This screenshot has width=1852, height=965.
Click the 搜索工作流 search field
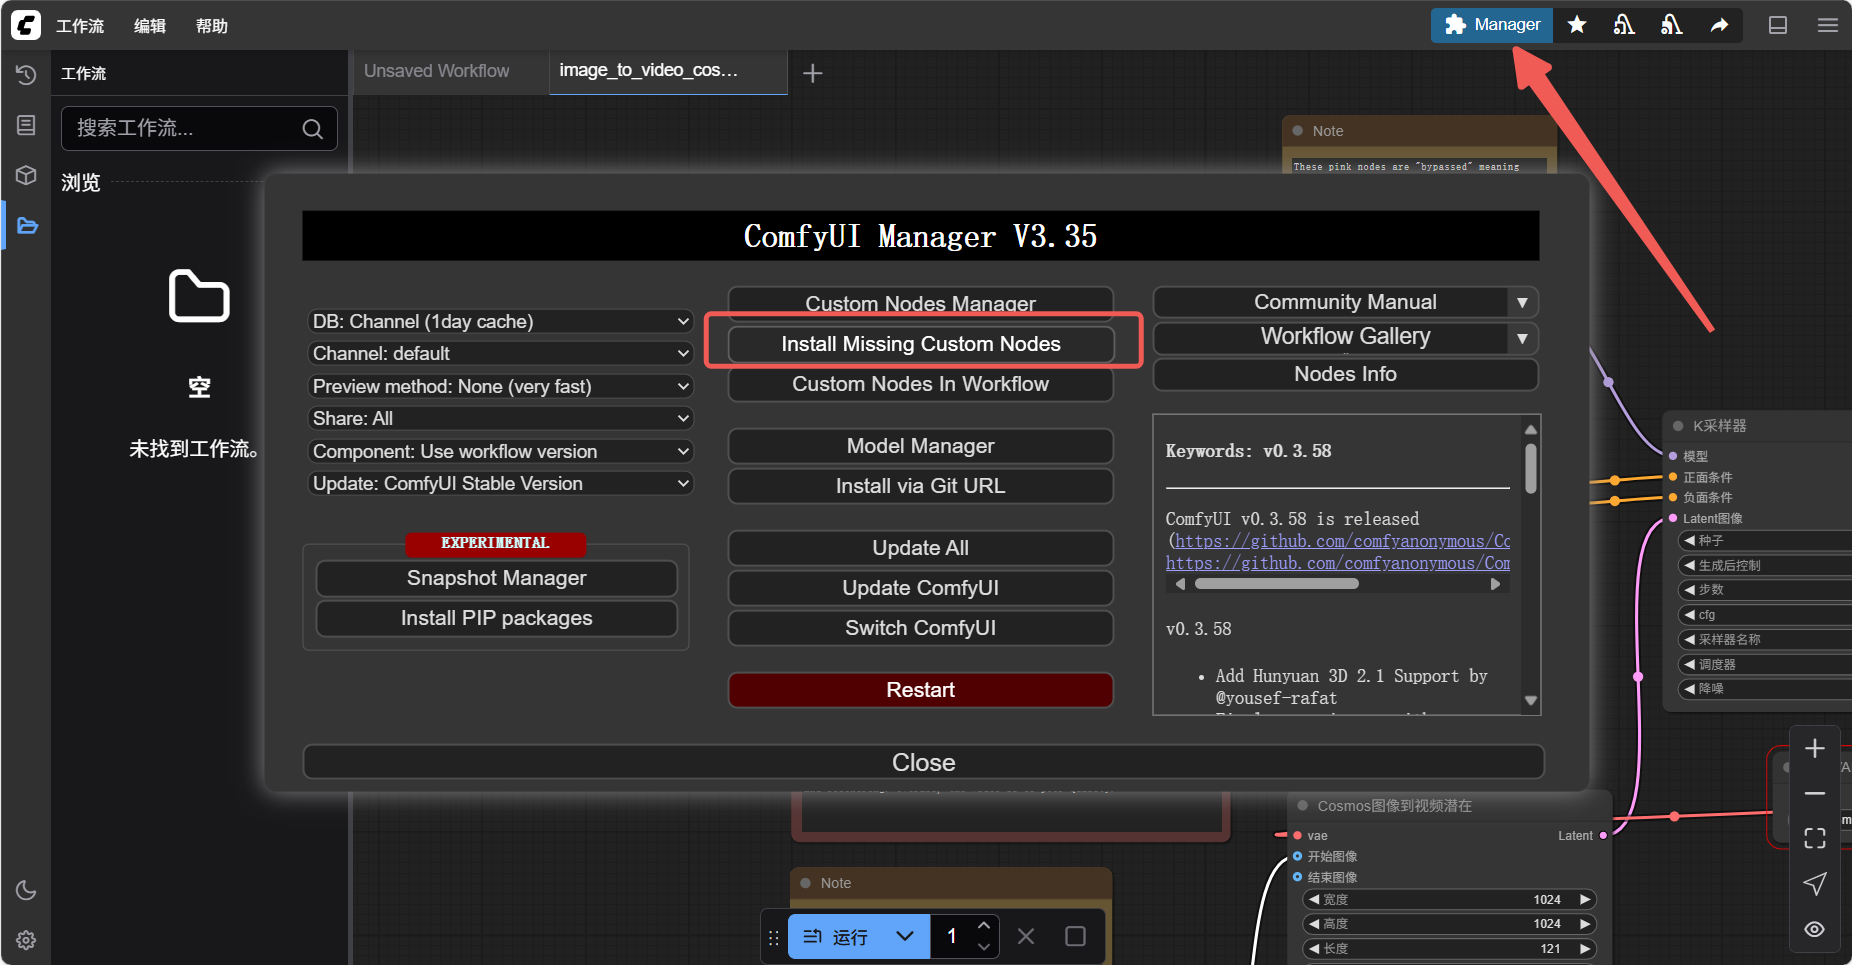click(x=185, y=129)
